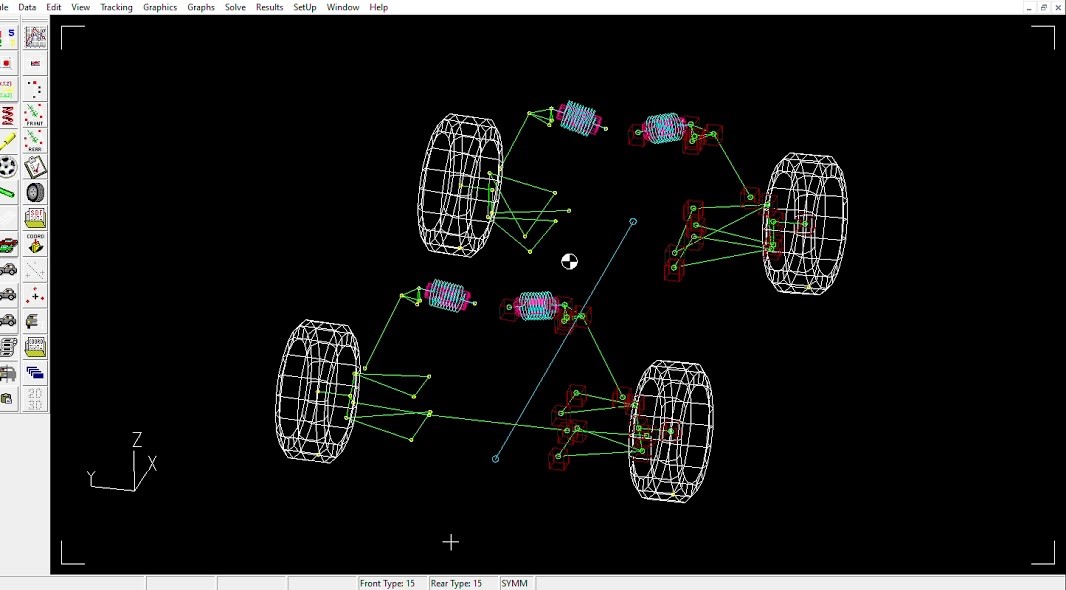
Task: Open the View menu
Action: click(80, 7)
